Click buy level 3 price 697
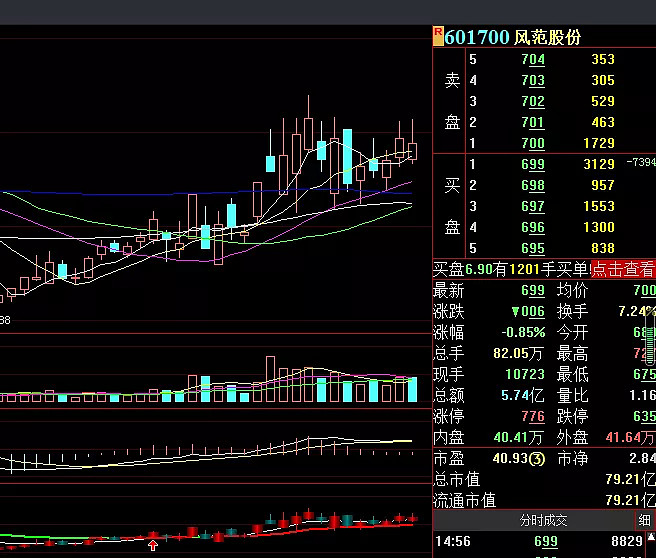The height and width of the screenshot is (558, 656). [533, 206]
